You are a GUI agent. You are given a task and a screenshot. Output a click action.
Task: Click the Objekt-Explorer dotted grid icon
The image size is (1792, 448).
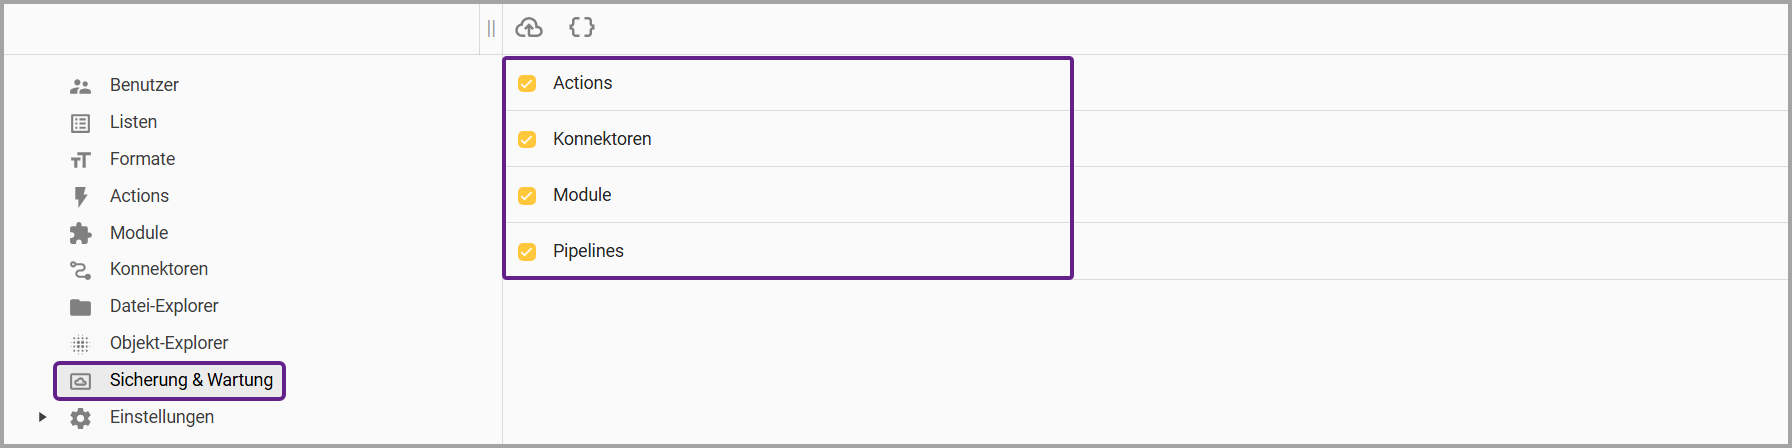[81, 344]
